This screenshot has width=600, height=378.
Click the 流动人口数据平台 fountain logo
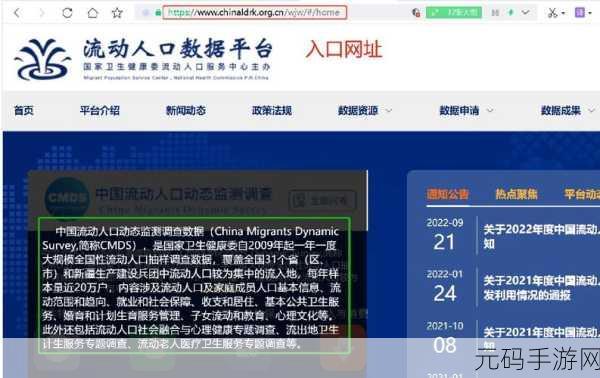42,59
